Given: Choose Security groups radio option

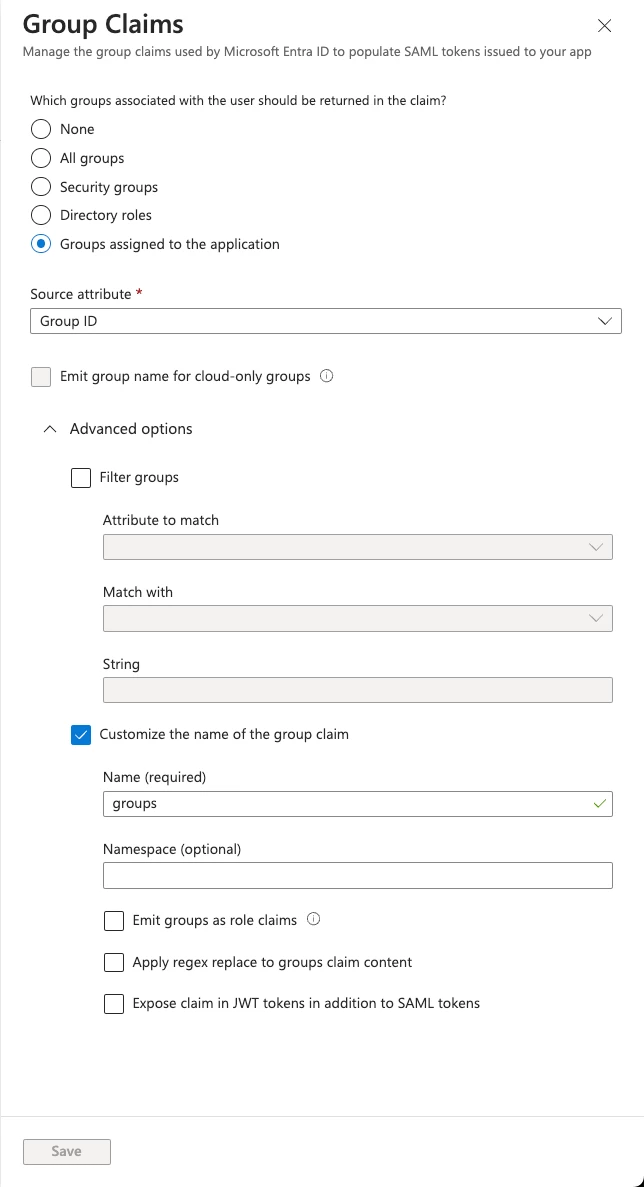Looking at the screenshot, I should coord(41,187).
